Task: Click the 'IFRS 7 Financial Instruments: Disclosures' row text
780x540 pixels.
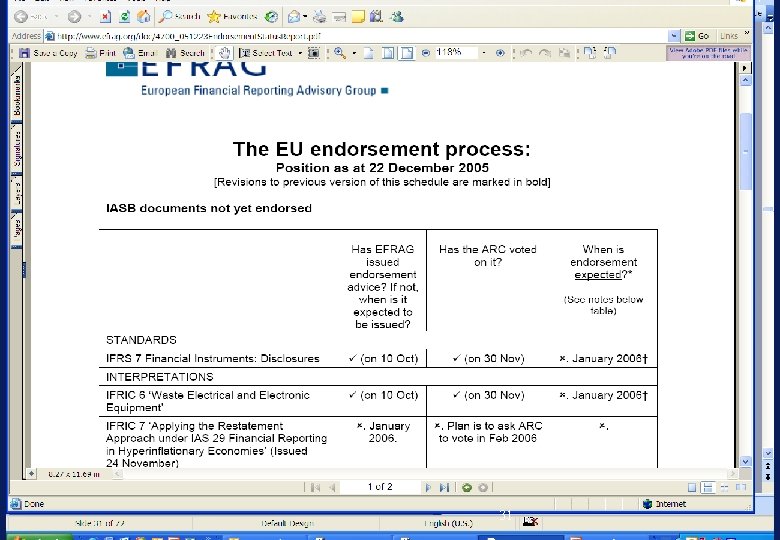Action: coord(212,359)
